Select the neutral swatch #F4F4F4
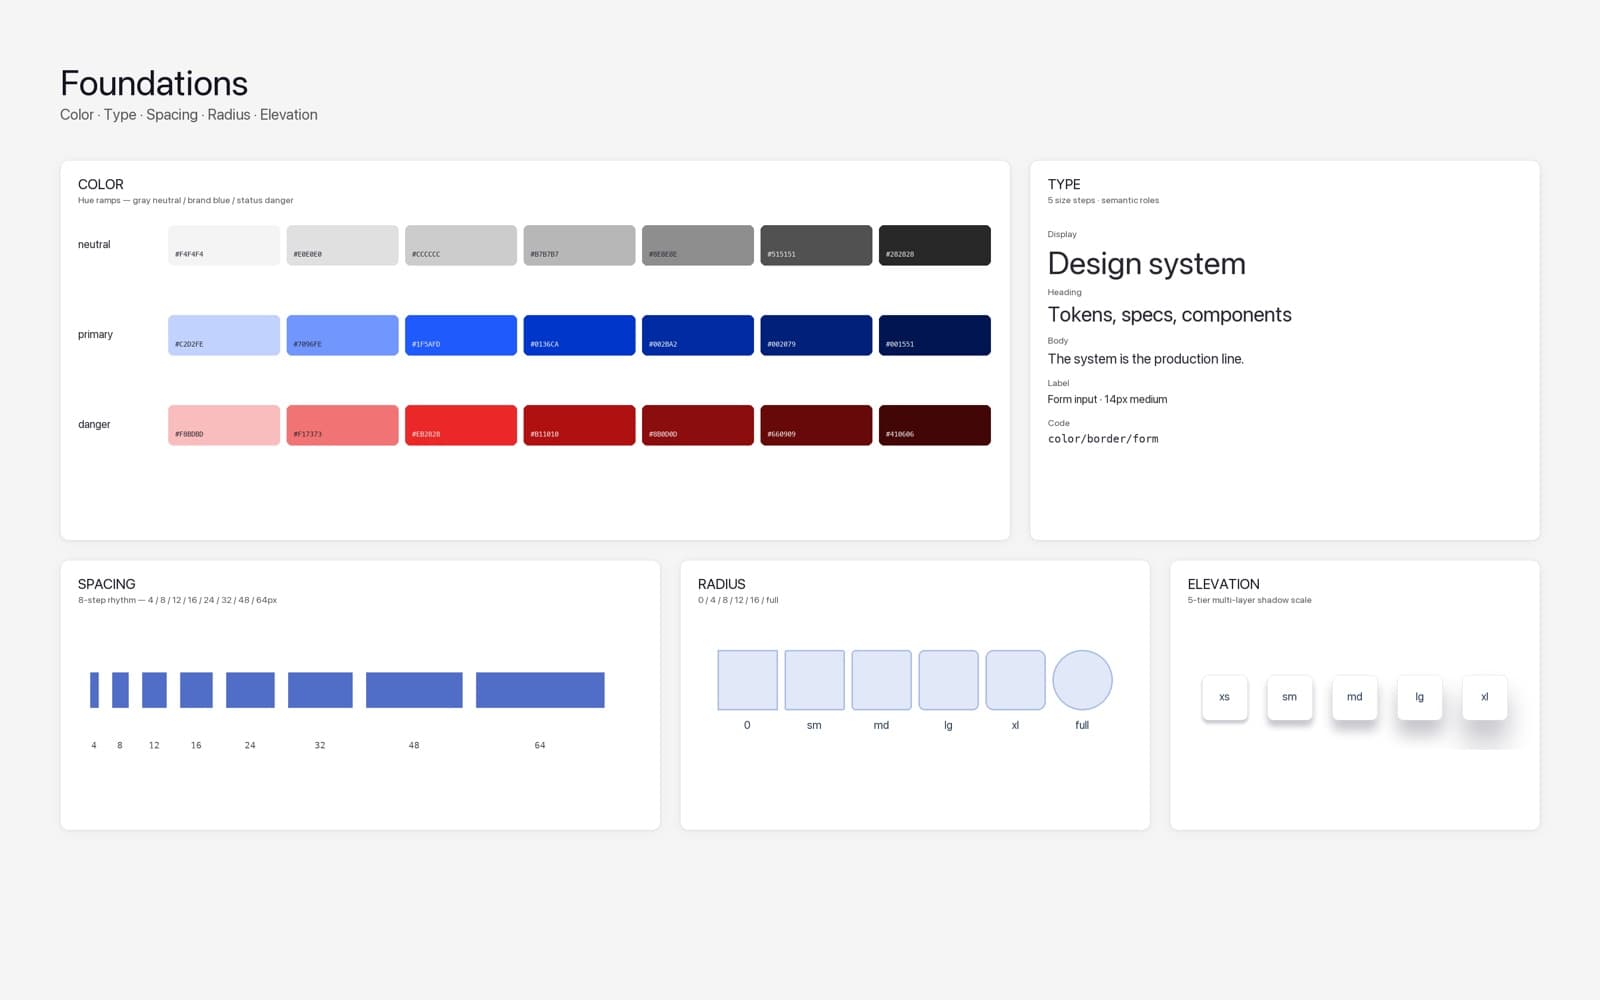1600x1000 pixels. tap(224, 245)
